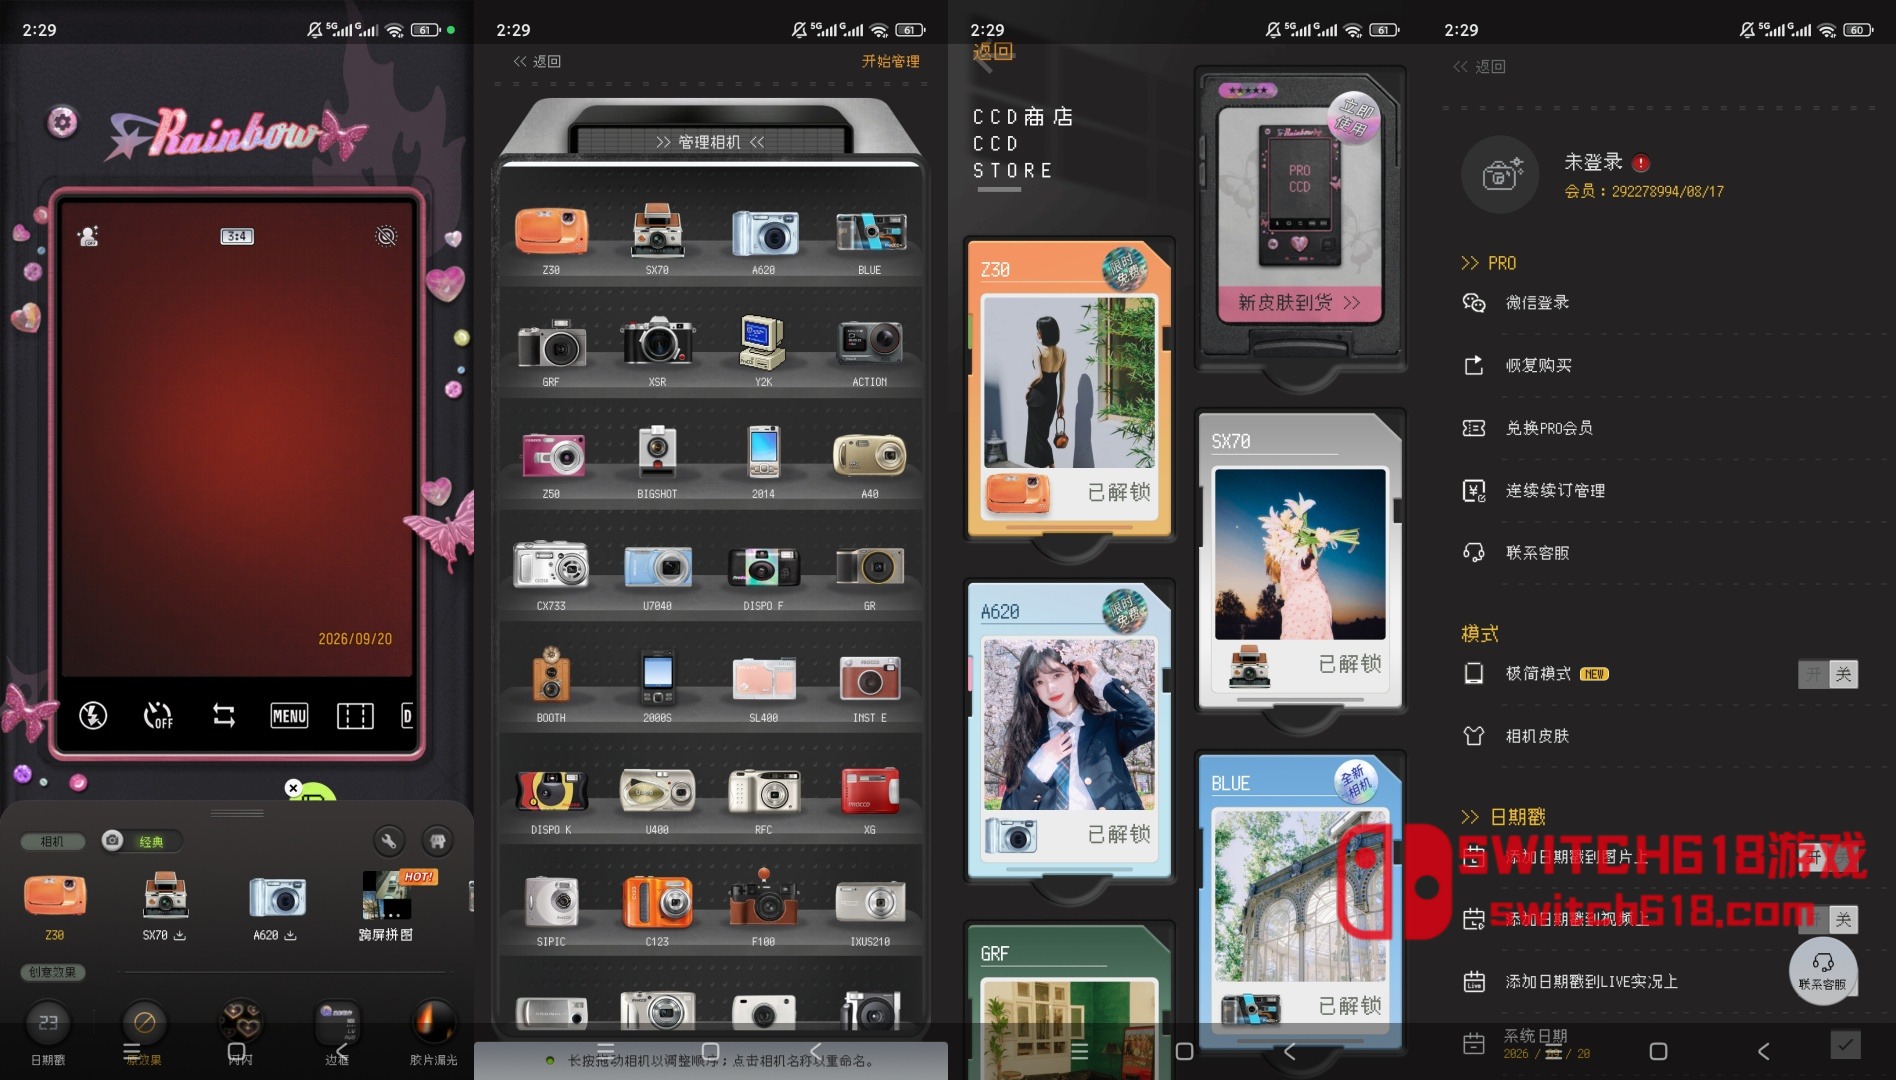
Task: Select the 原效果 no-effect option
Action: (144, 1032)
